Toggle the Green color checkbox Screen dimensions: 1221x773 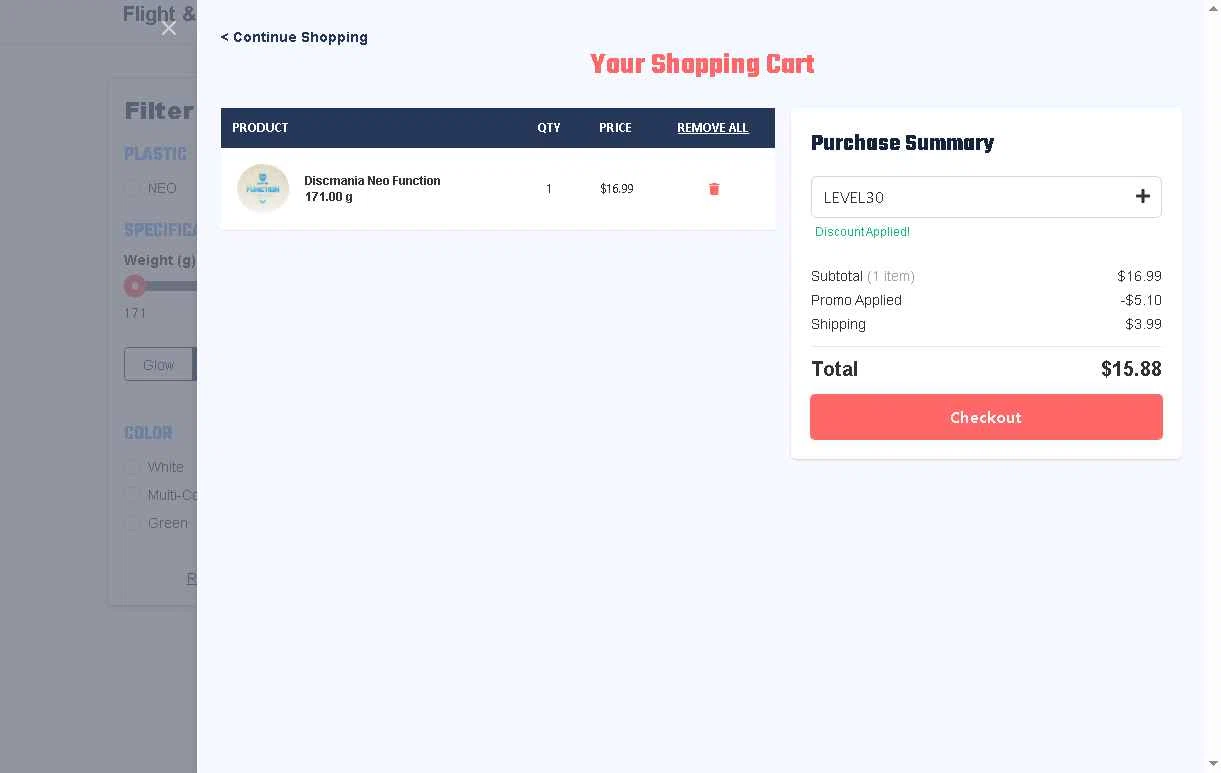[132, 523]
